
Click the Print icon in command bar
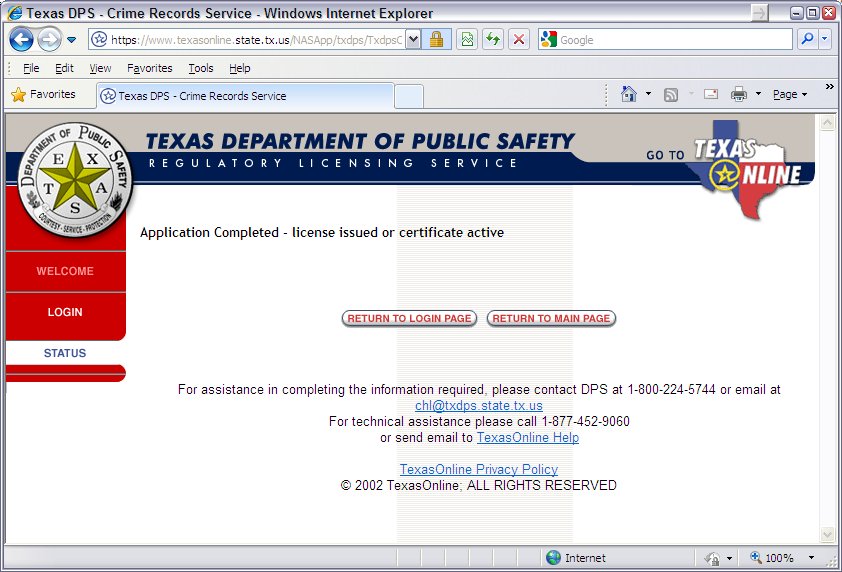739,95
